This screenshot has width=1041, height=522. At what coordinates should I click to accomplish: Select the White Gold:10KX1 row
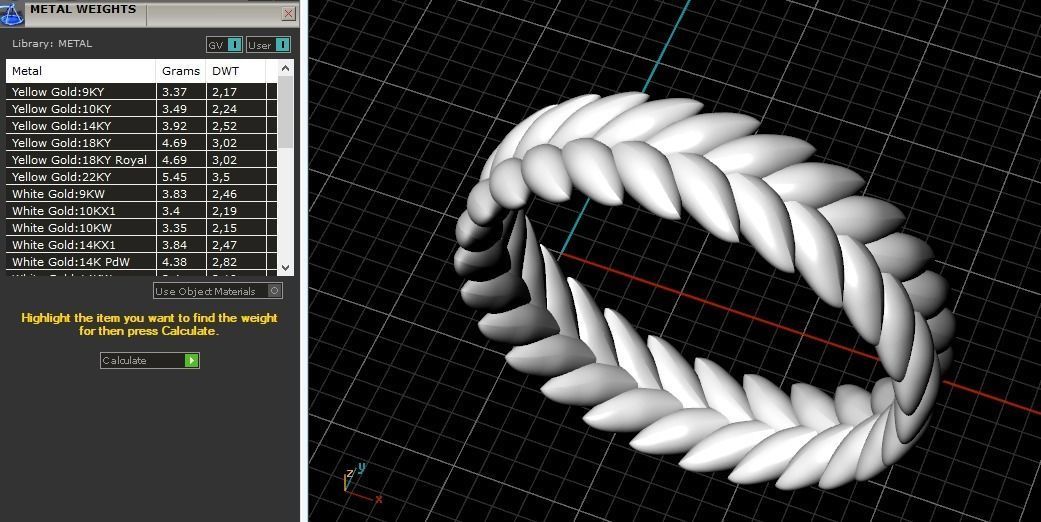click(141, 211)
